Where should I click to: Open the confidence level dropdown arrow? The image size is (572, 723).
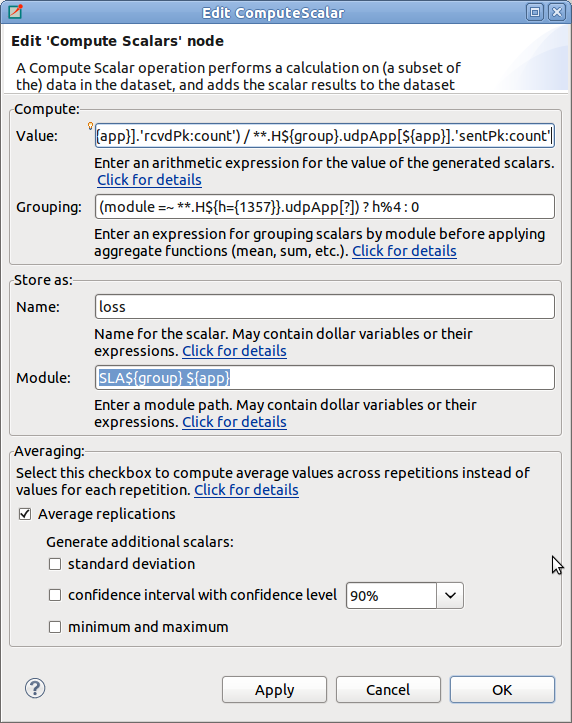click(450, 595)
